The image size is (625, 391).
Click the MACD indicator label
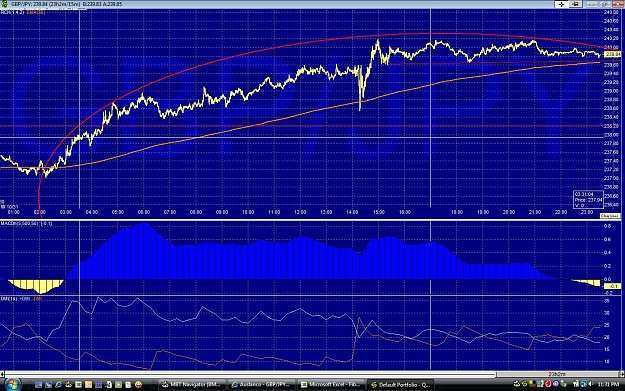(x=26, y=224)
